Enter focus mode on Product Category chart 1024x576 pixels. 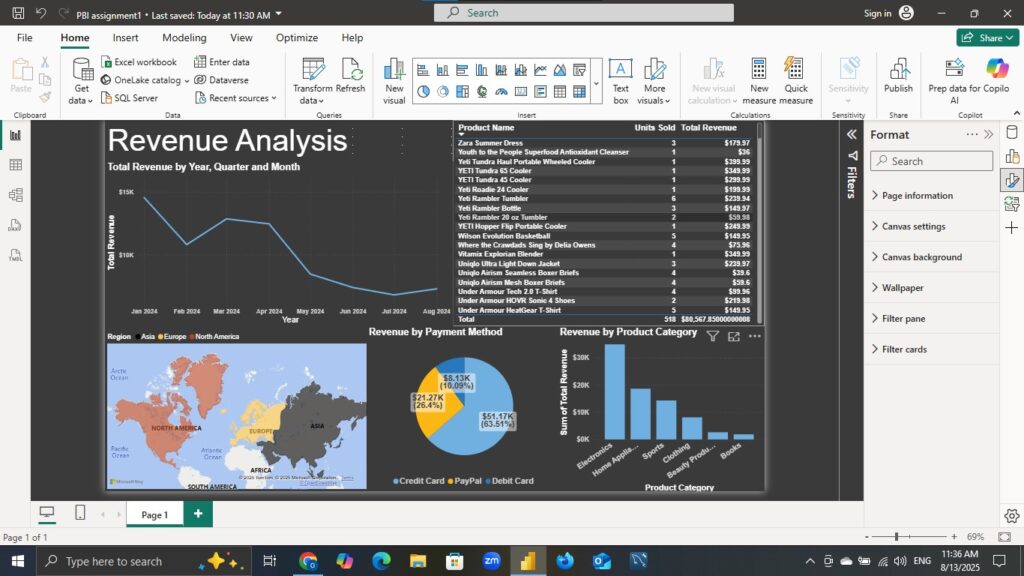(734, 336)
